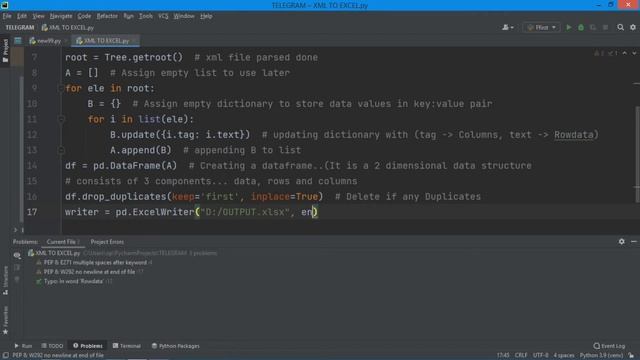This screenshot has height=360, width=640.
Task: Open the Run menu
Action: point(128,16)
